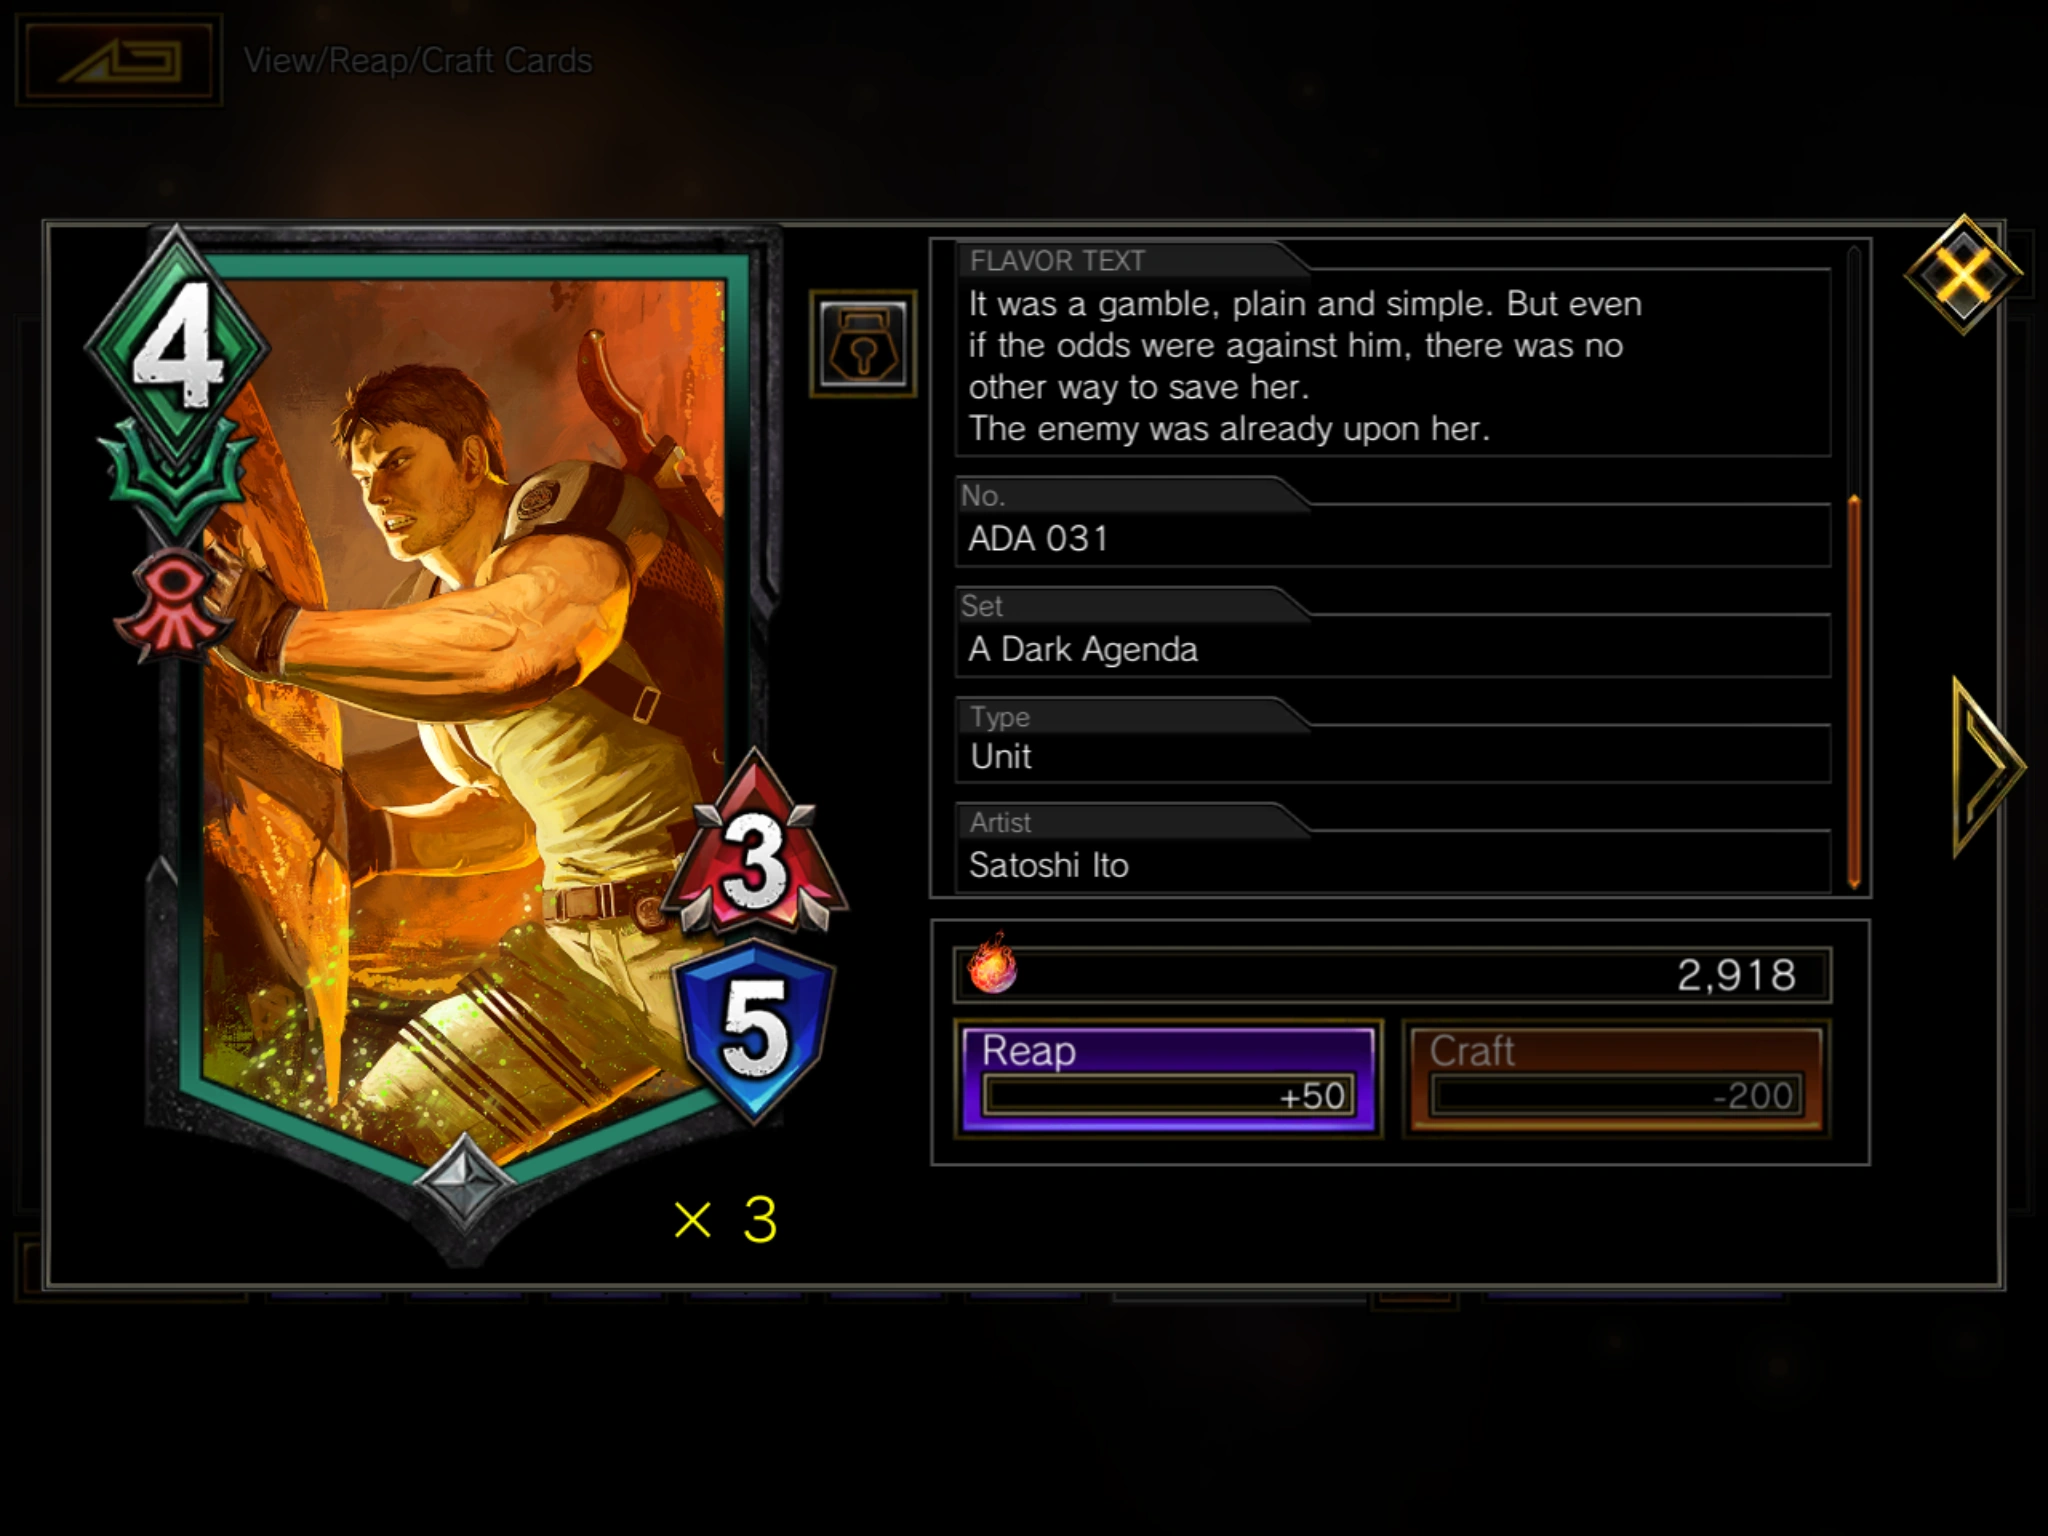Image resolution: width=2048 pixels, height=1536 pixels.
Task: Tap the A Dark Agenda set field
Action: click(1393, 649)
